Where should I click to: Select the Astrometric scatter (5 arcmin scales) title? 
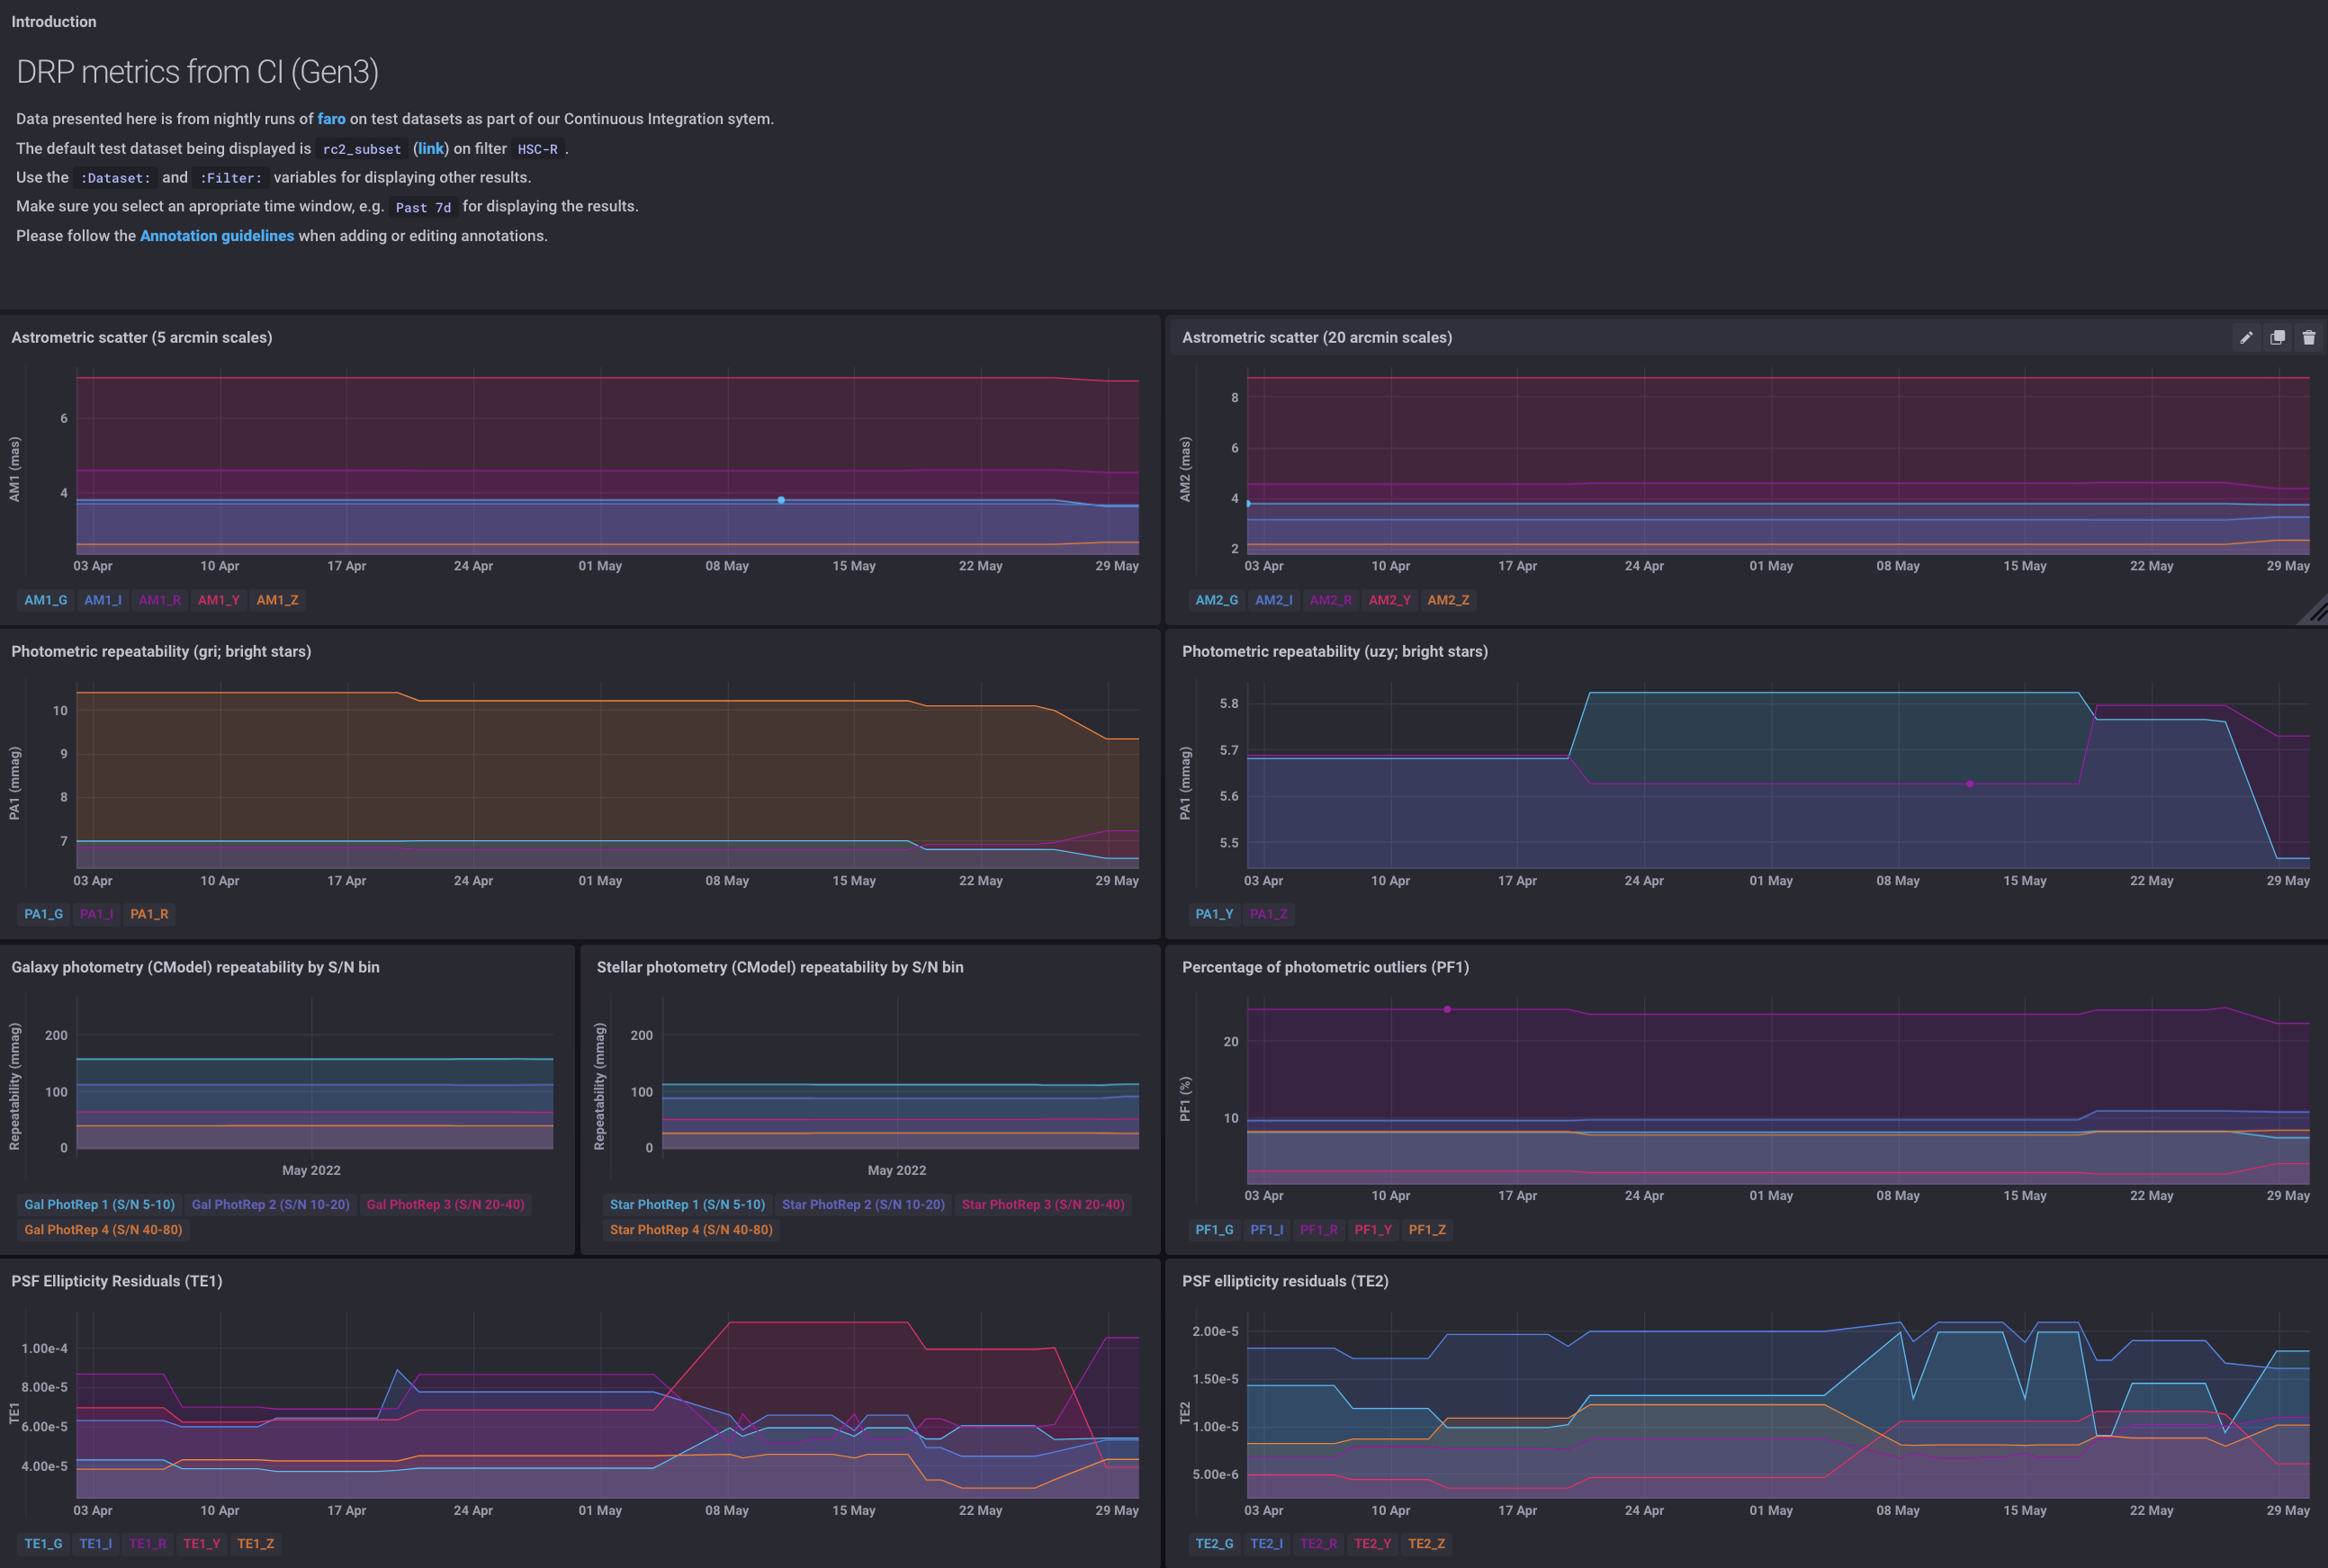(142, 338)
